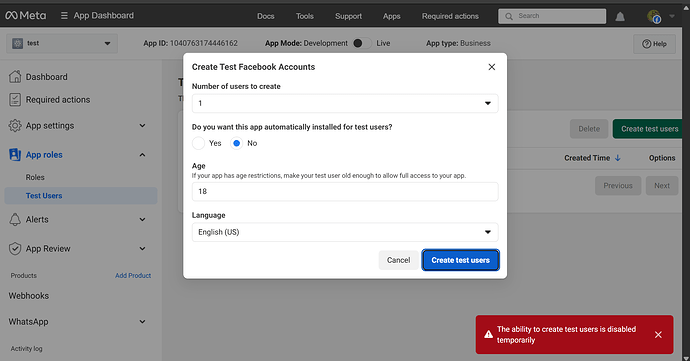Image resolution: width=690 pixels, height=361 pixels.
Task: Expand the App Review section
Action: pyautogui.click(x=142, y=248)
